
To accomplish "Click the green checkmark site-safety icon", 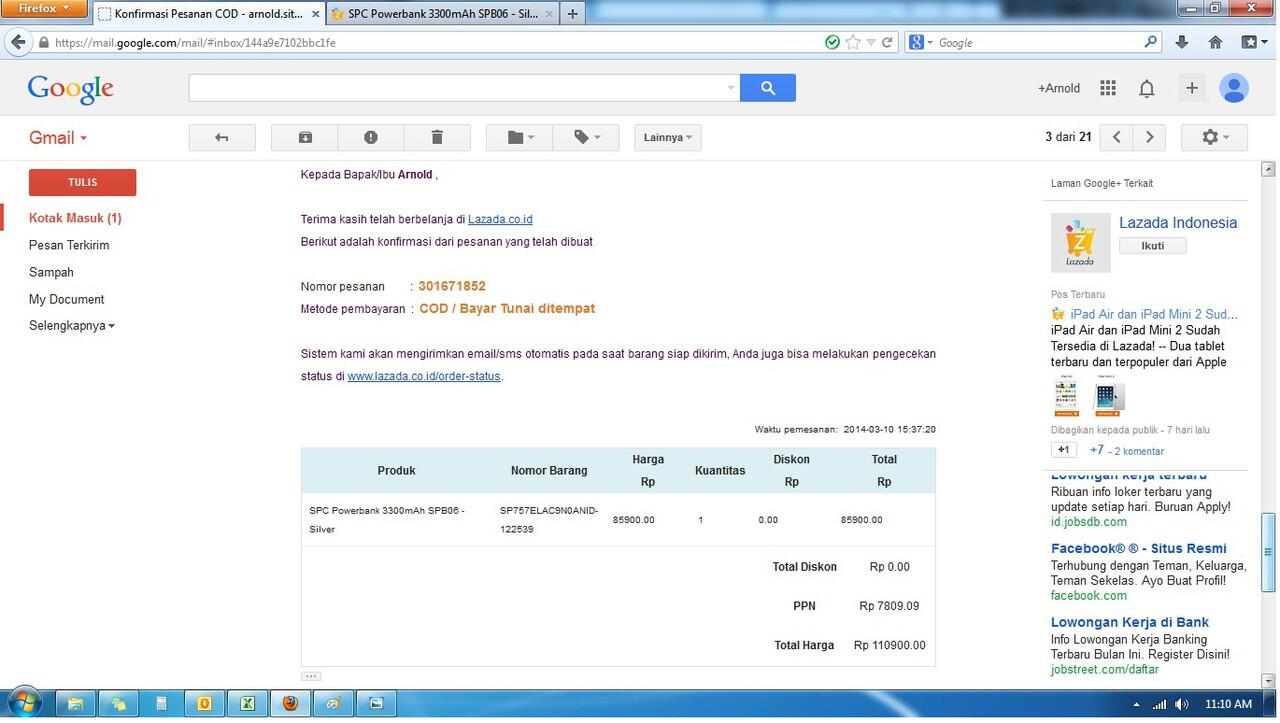I will tap(832, 42).
